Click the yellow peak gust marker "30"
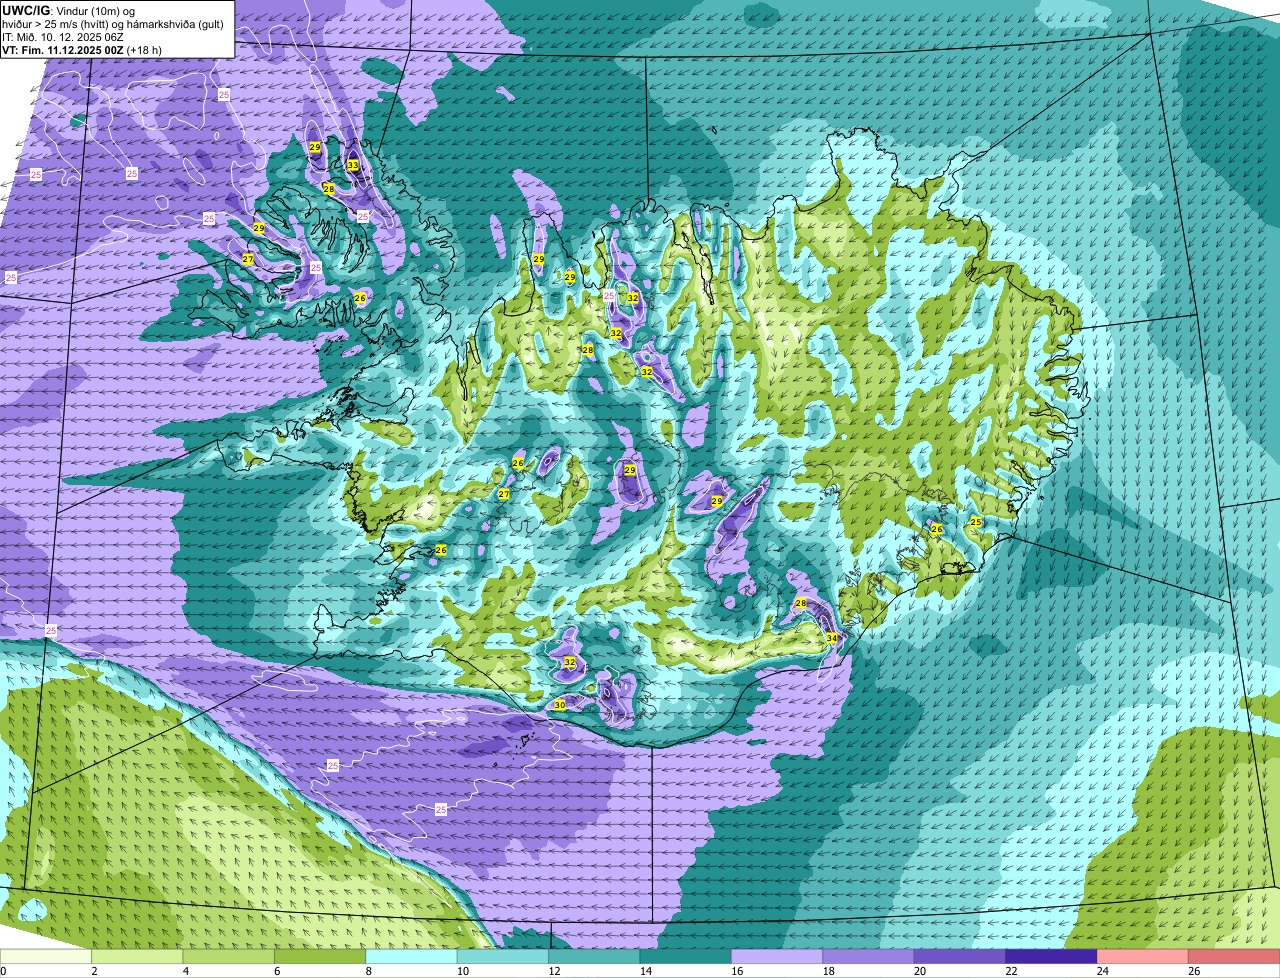Image resolution: width=1280 pixels, height=978 pixels. 560,705
